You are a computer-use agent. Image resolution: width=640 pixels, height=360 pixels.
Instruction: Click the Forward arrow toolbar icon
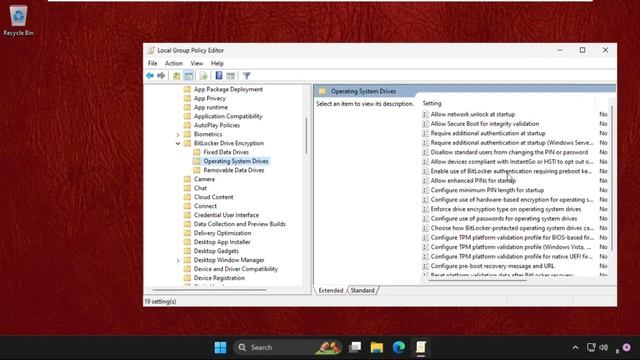[161, 76]
